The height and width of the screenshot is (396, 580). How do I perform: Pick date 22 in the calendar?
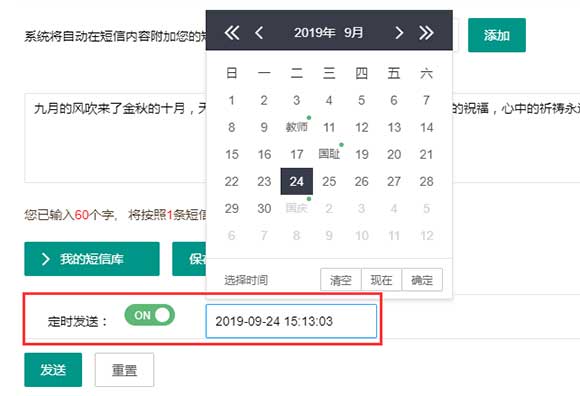[x=232, y=181]
